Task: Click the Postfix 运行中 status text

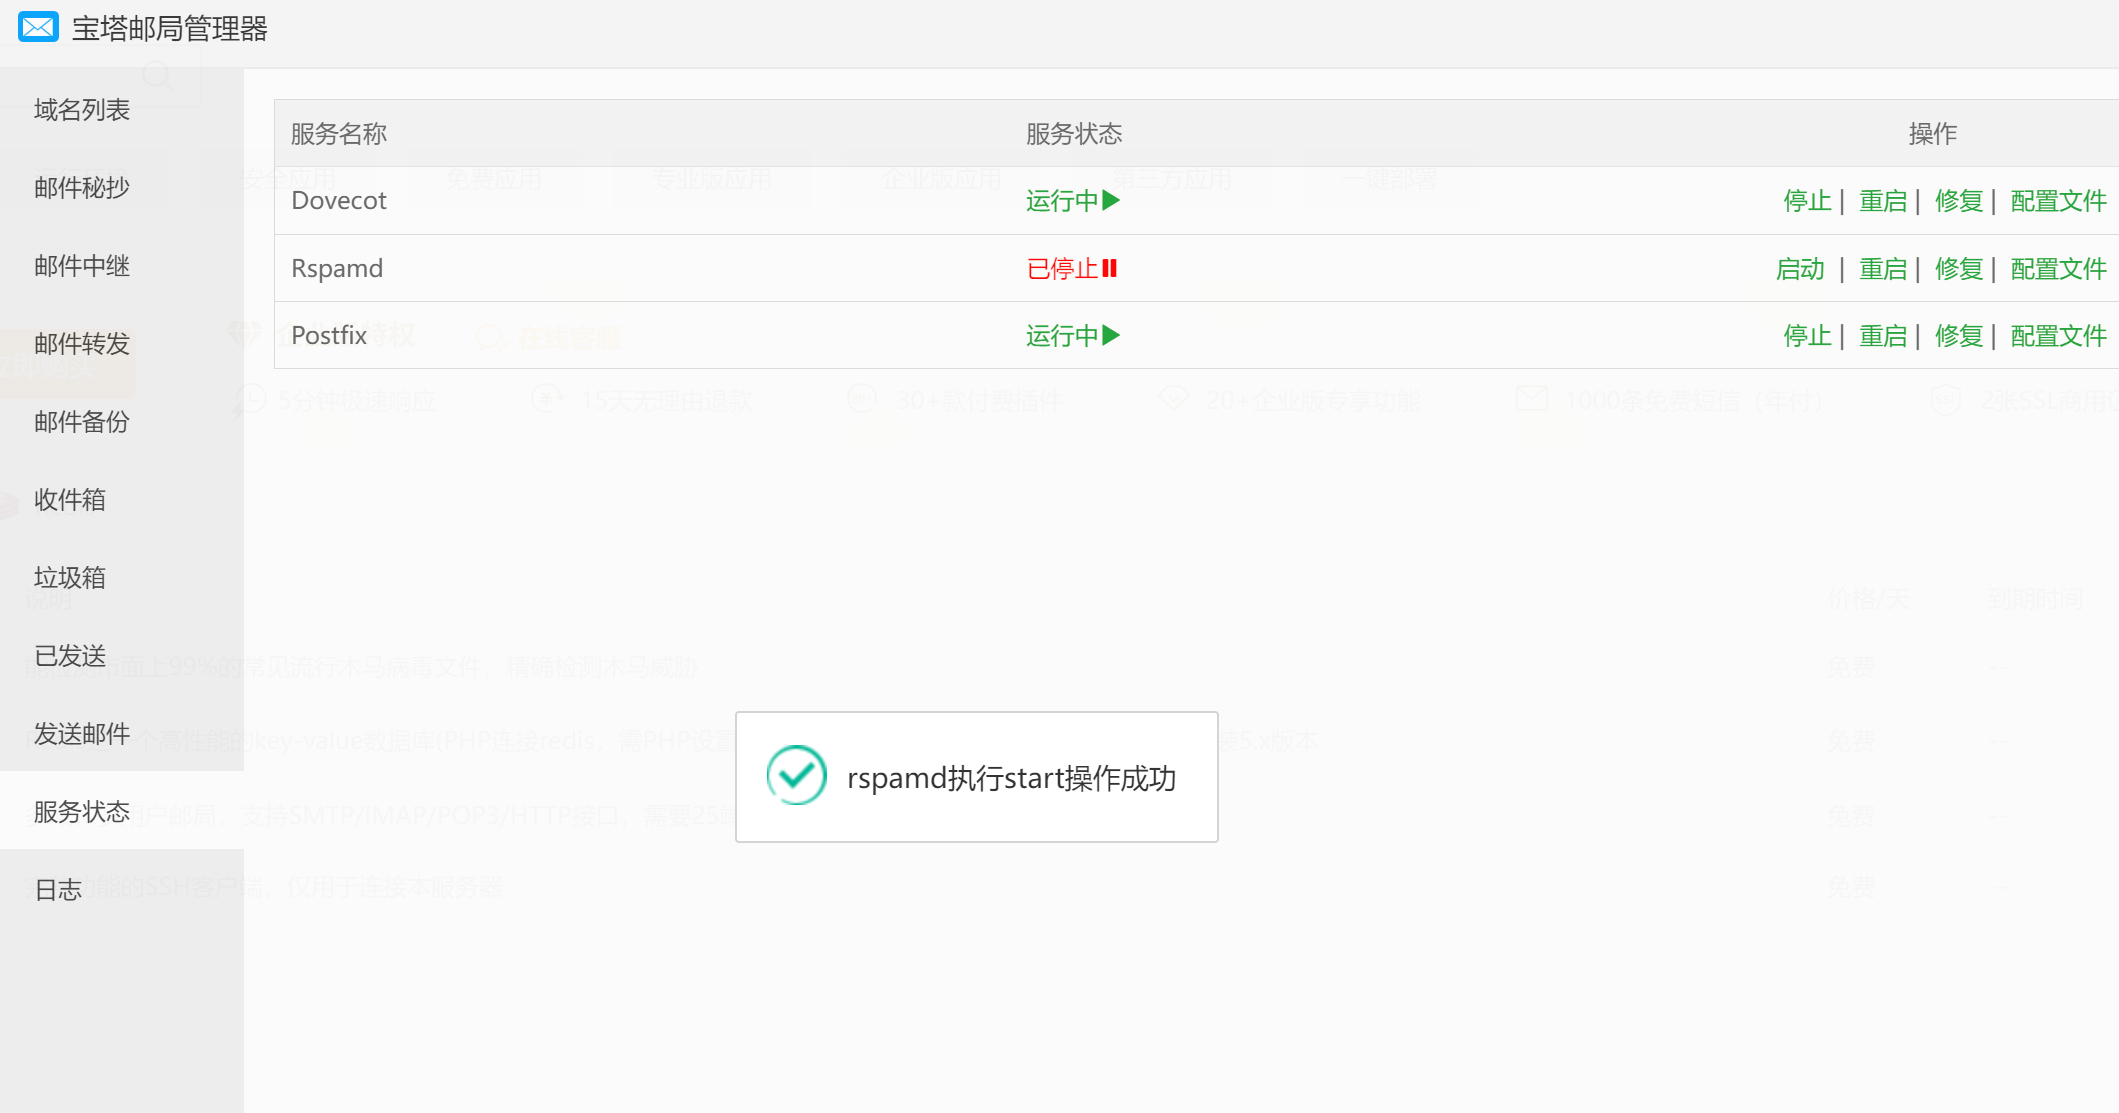Action: [1062, 335]
